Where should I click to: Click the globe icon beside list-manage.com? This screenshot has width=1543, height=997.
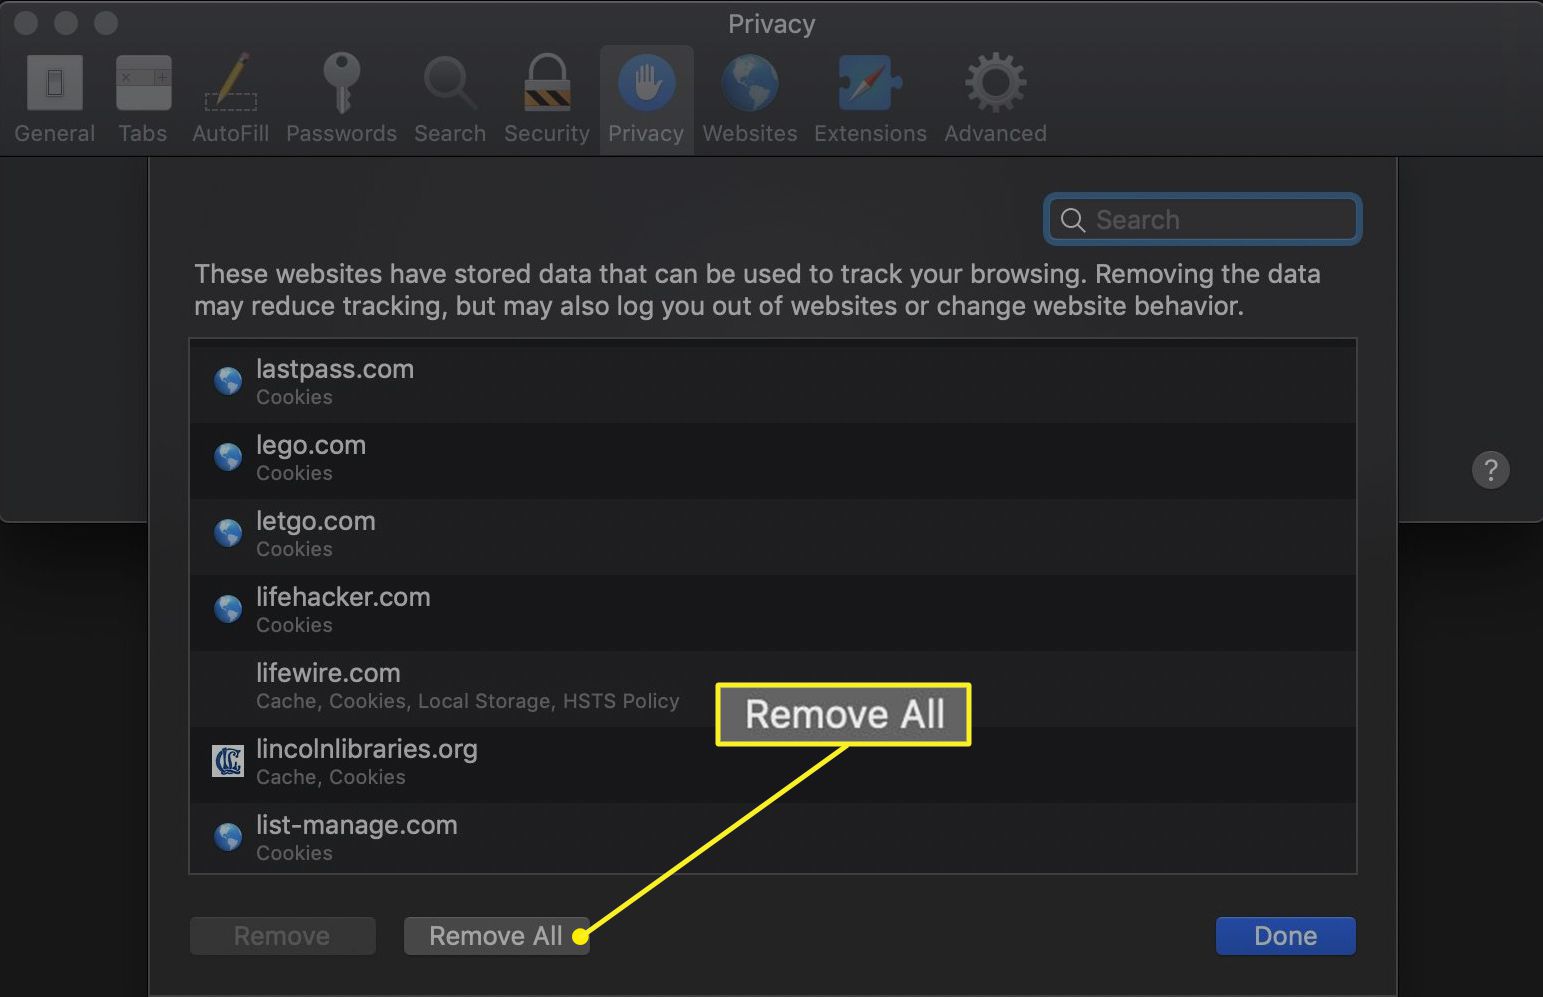pos(228,837)
